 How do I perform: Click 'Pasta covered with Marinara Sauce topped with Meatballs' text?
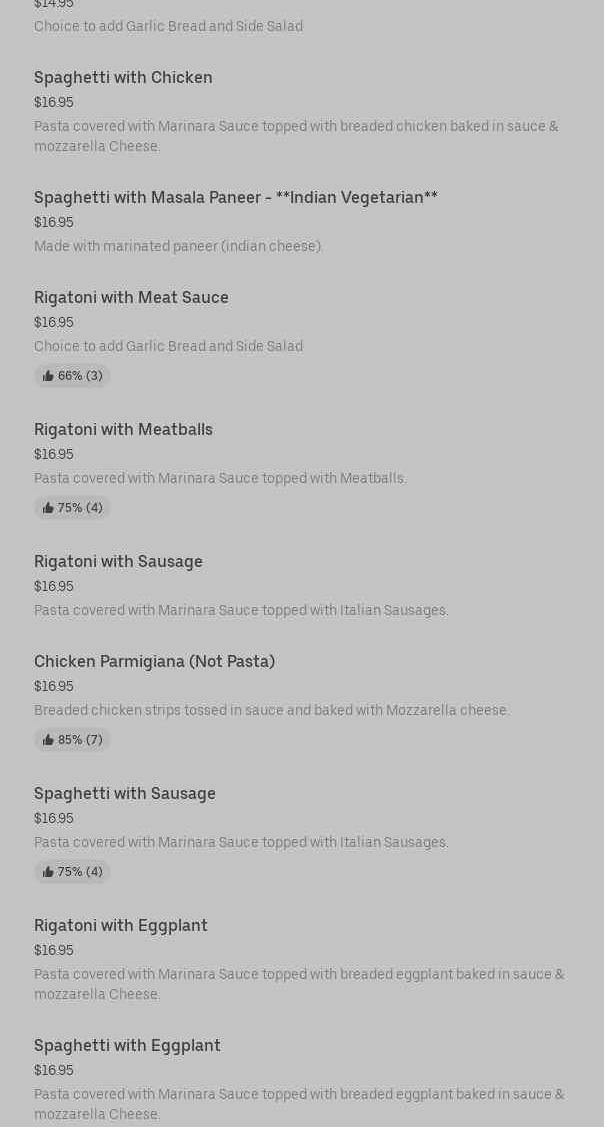(x=220, y=478)
